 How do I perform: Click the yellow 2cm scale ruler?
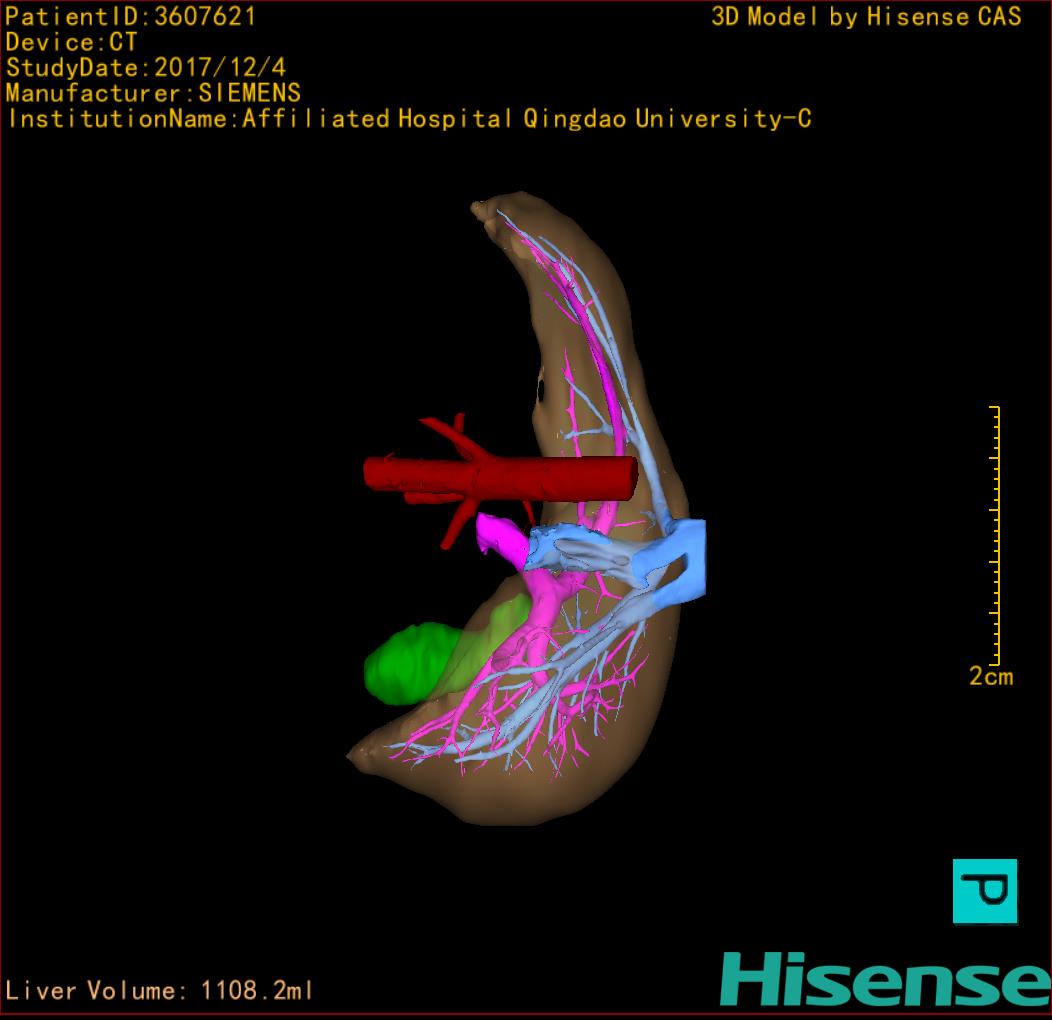coord(995,535)
